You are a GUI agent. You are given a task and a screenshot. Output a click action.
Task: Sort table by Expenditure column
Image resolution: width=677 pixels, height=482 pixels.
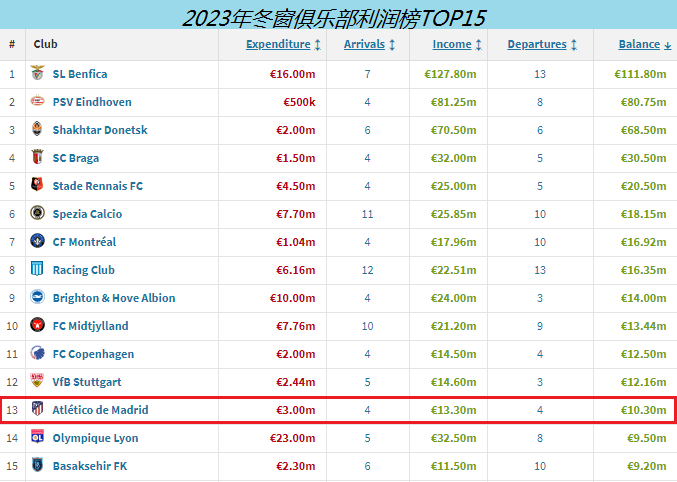(278, 44)
